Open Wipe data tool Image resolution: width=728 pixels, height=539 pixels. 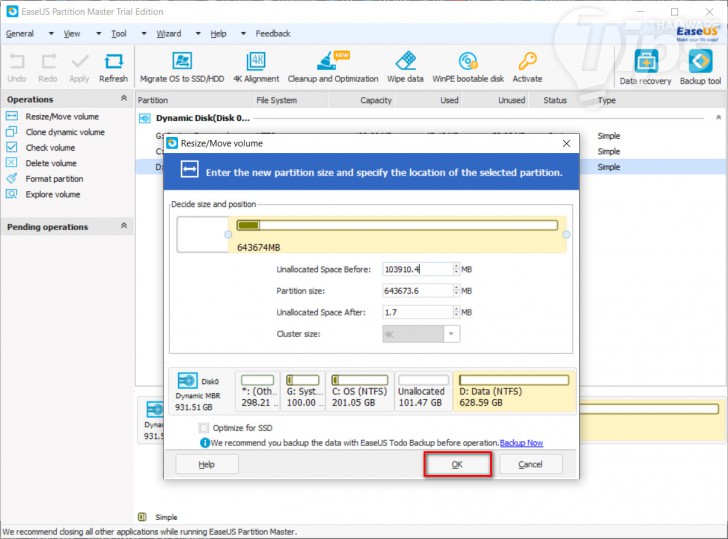click(405, 68)
